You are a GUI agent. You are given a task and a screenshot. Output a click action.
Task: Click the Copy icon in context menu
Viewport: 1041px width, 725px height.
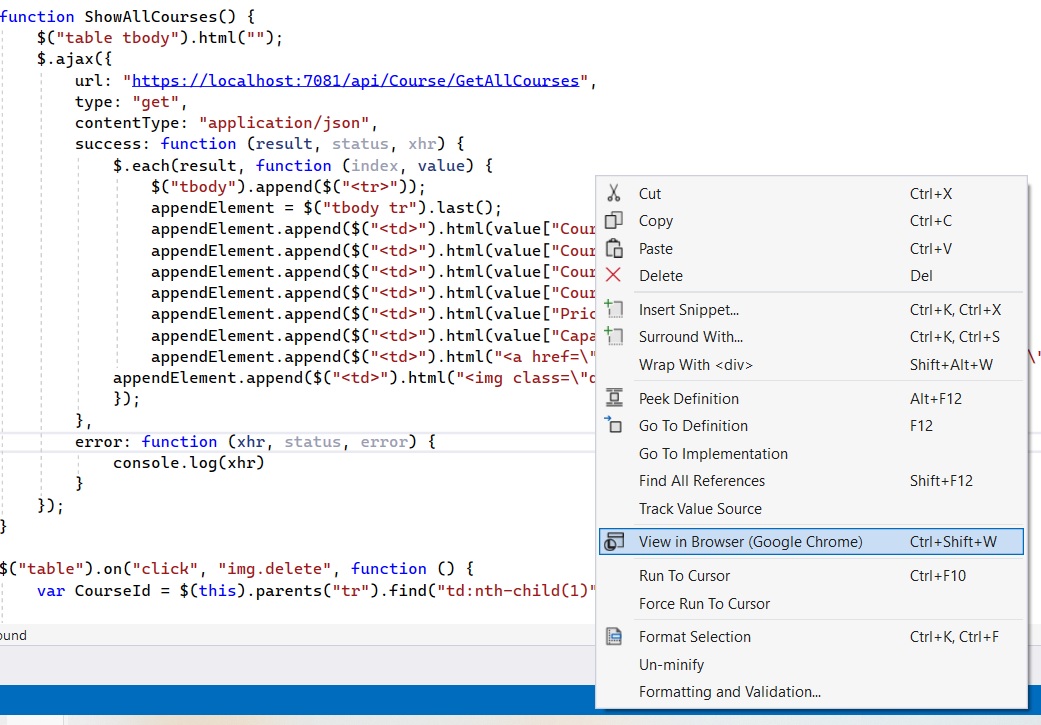[613, 220]
